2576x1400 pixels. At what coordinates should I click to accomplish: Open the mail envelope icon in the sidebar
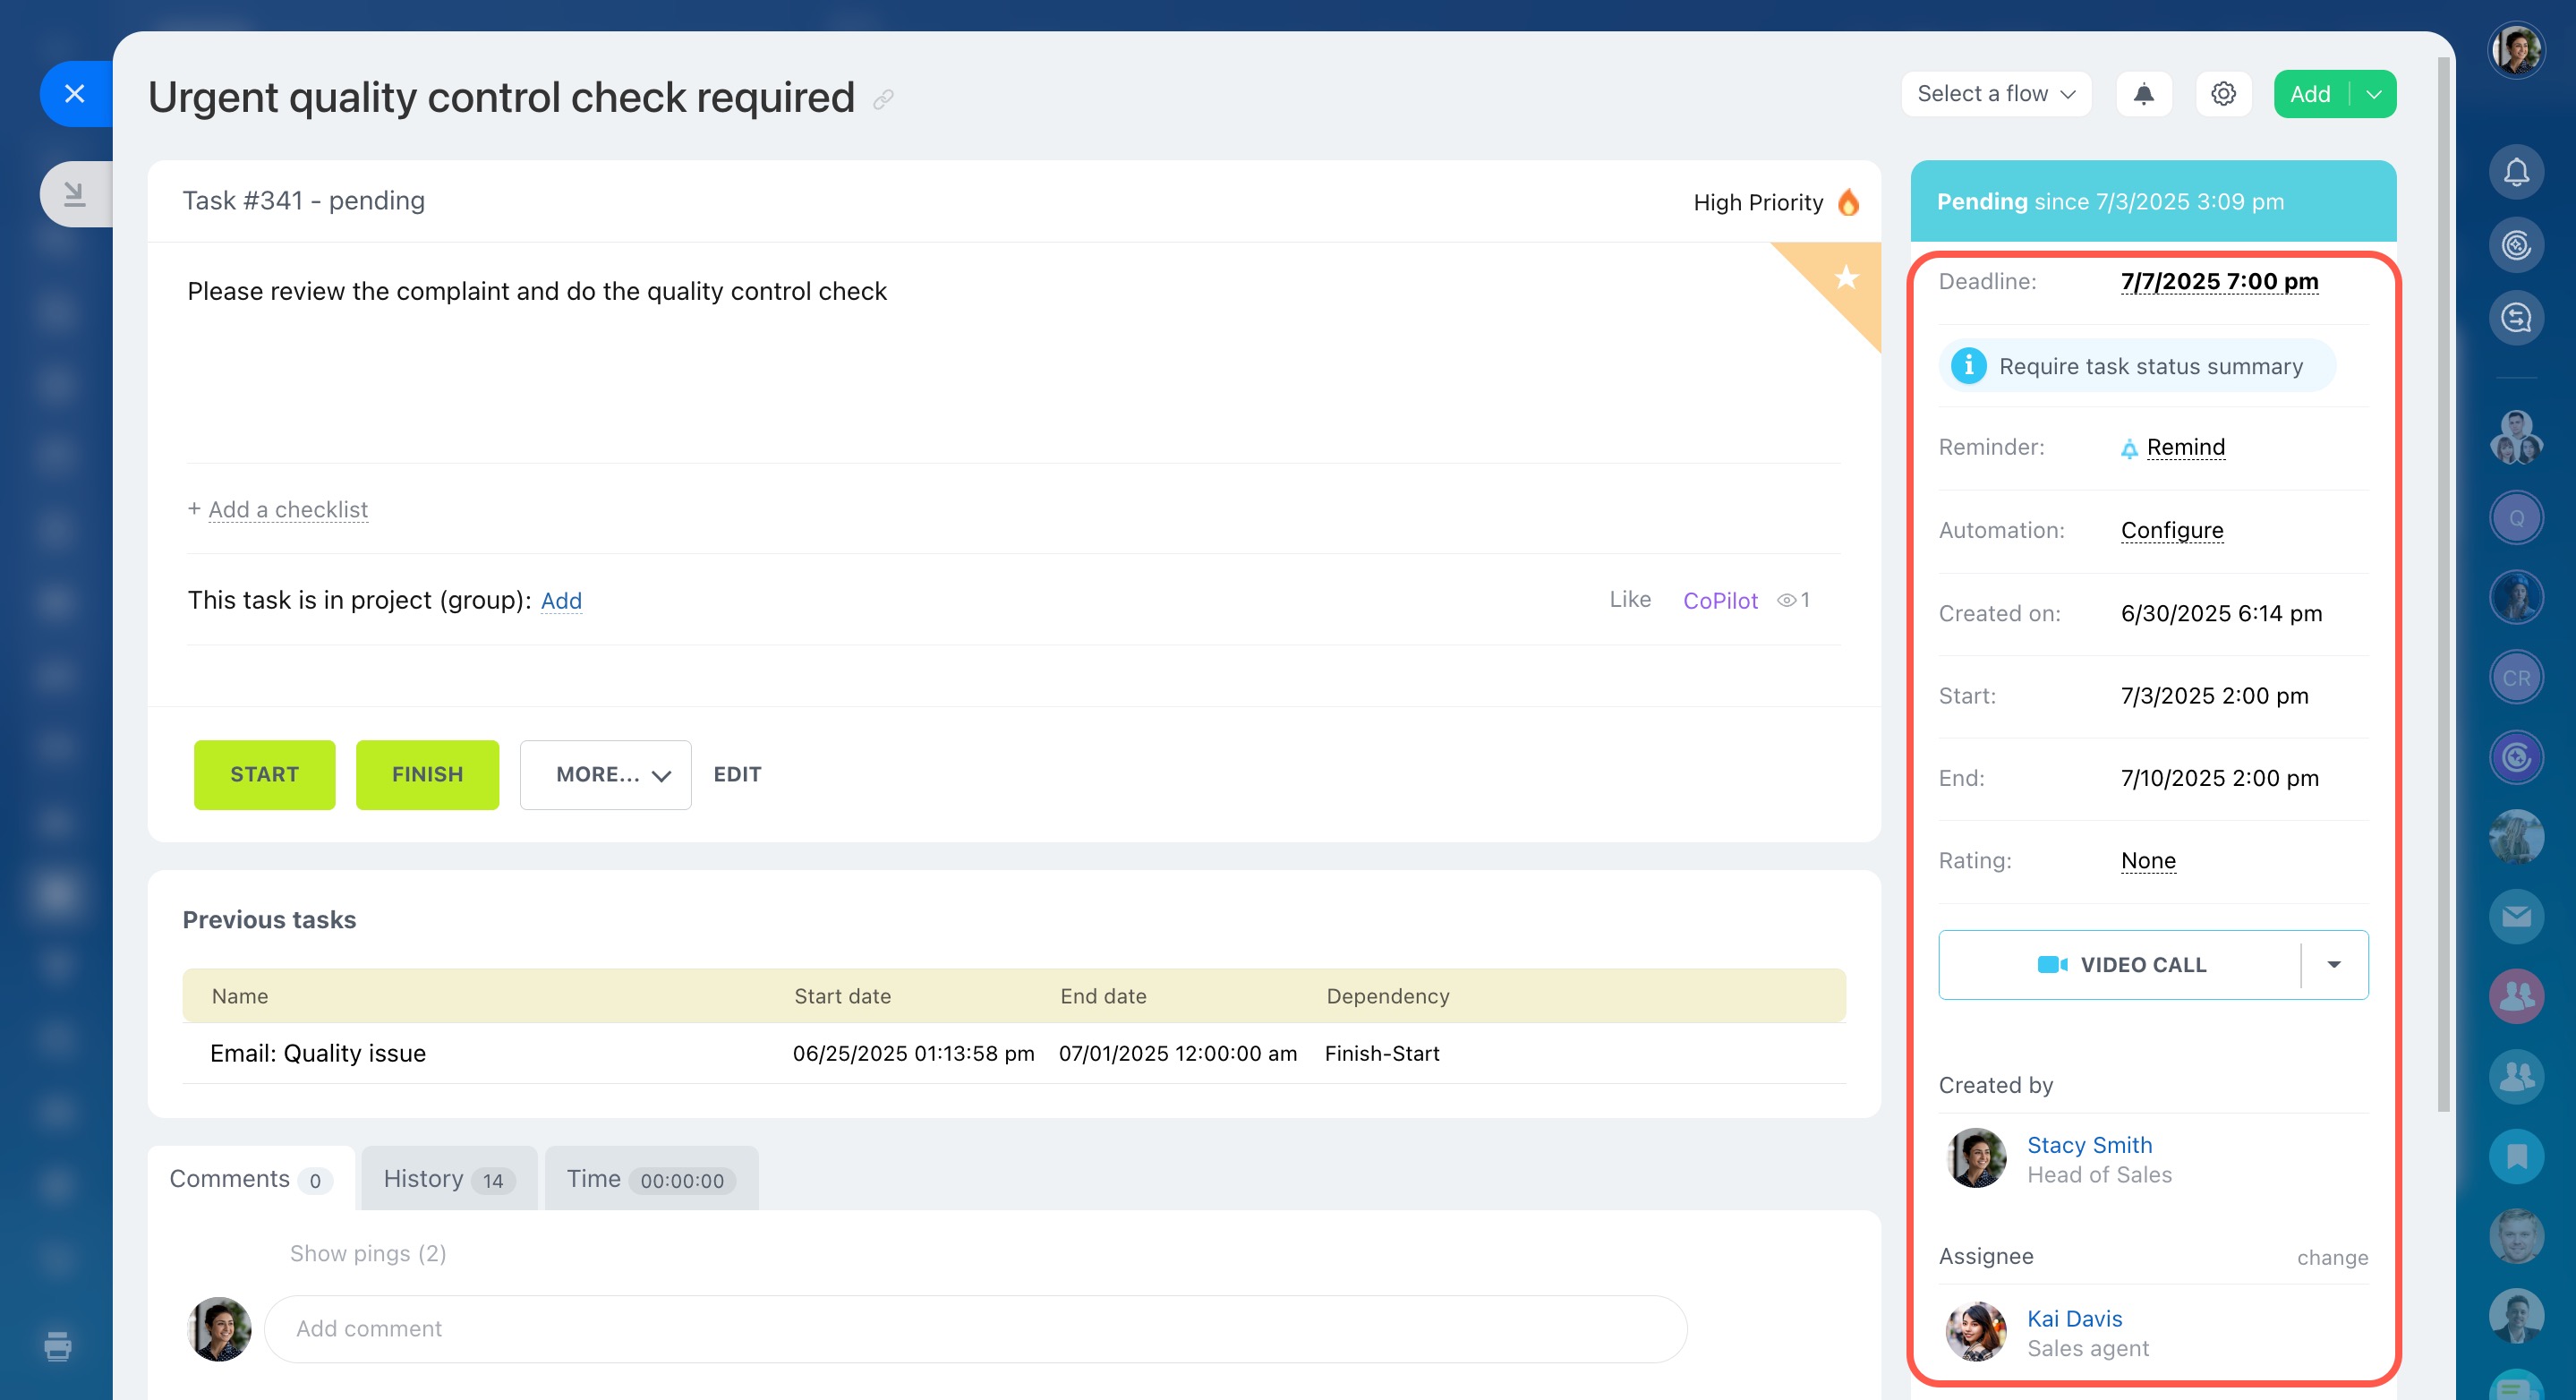click(2516, 916)
